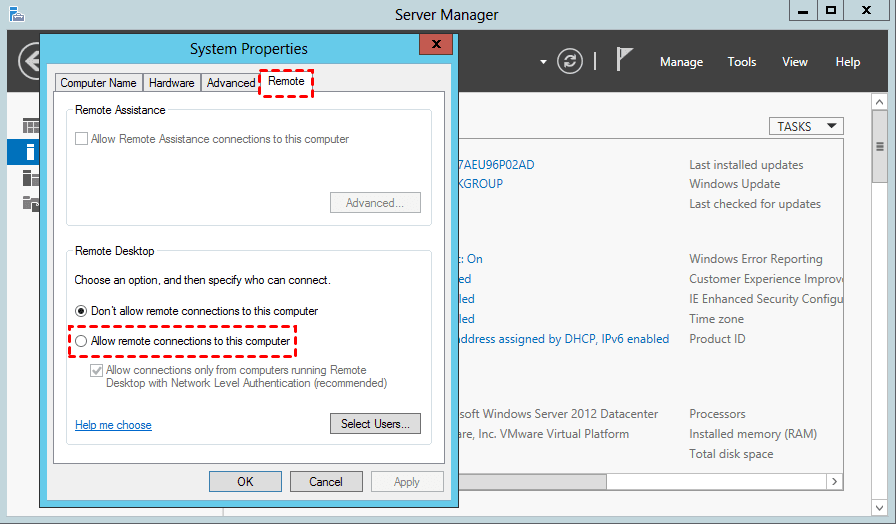Close the System Properties dialog
896x524 pixels.
click(x=436, y=44)
